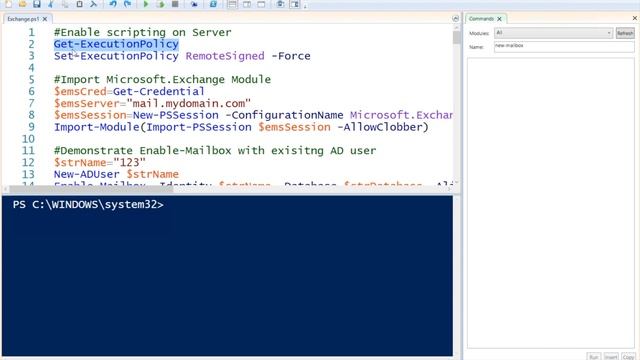Click '-ConfigurationName' on line 8
Viewport: 640px width, 360px height.
[284, 115]
